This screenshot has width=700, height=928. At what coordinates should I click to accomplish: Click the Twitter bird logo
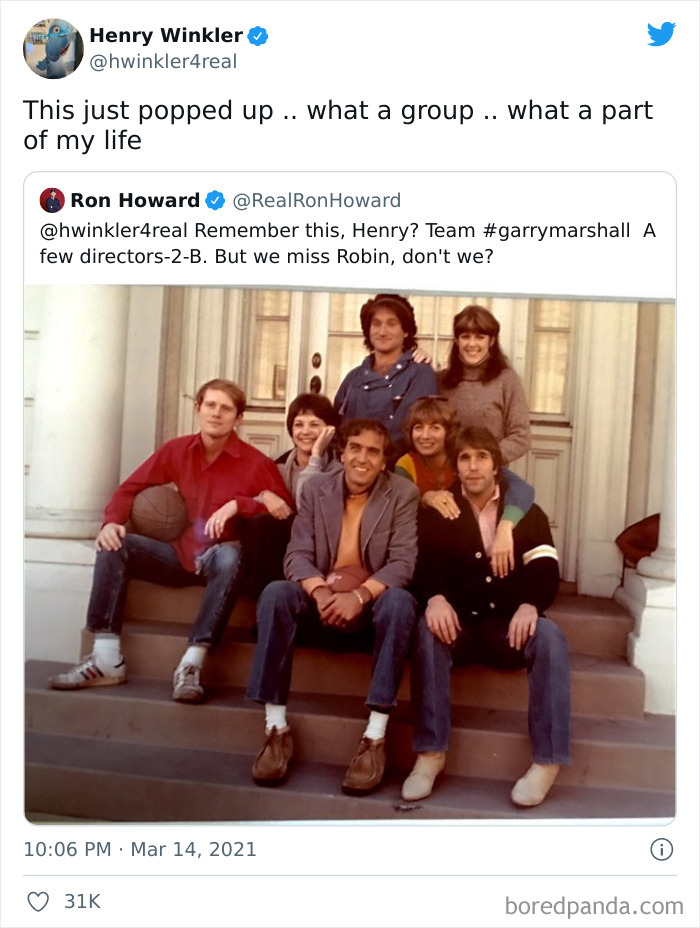[x=662, y=33]
